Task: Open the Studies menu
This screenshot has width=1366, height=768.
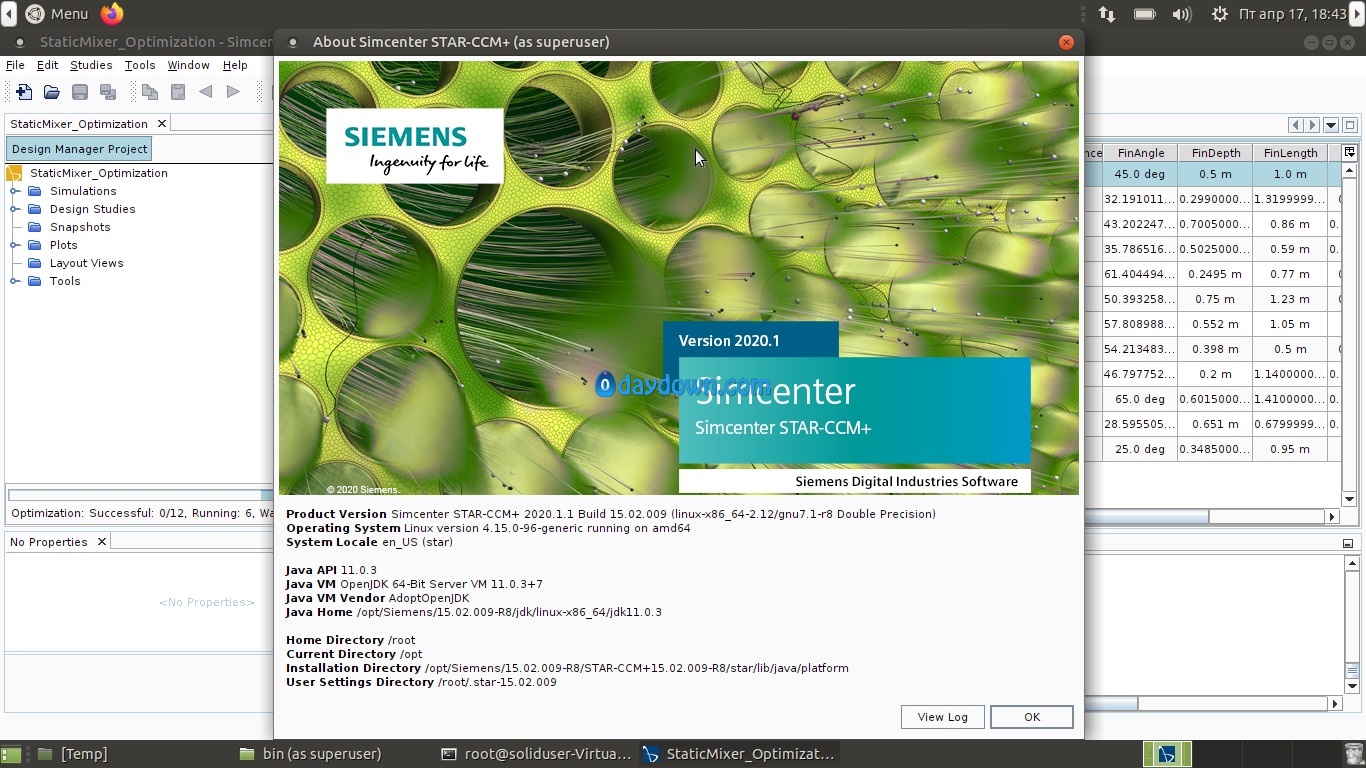Action: point(91,65)
